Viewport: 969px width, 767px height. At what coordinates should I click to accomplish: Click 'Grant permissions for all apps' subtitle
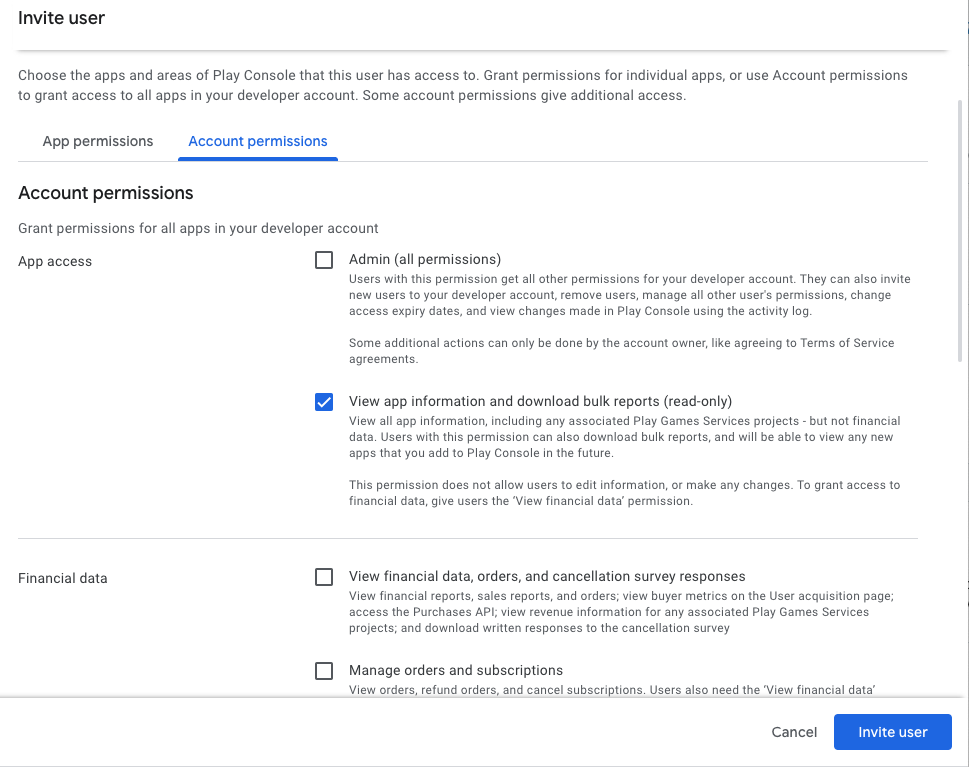(198, 228)
